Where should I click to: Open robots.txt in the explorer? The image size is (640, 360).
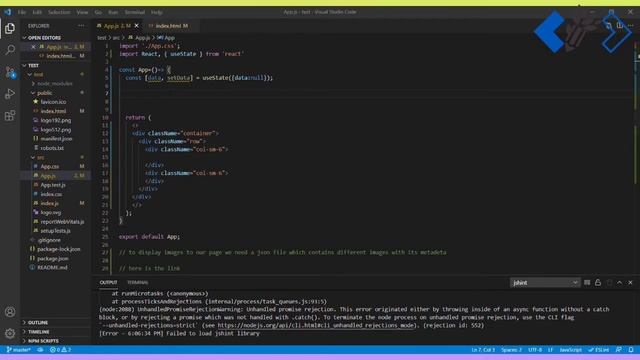(x=52, y=148)
